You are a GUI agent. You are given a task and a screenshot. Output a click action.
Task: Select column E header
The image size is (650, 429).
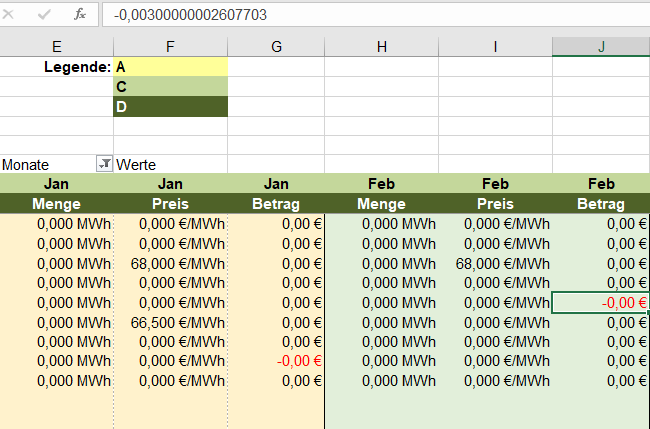56,47
